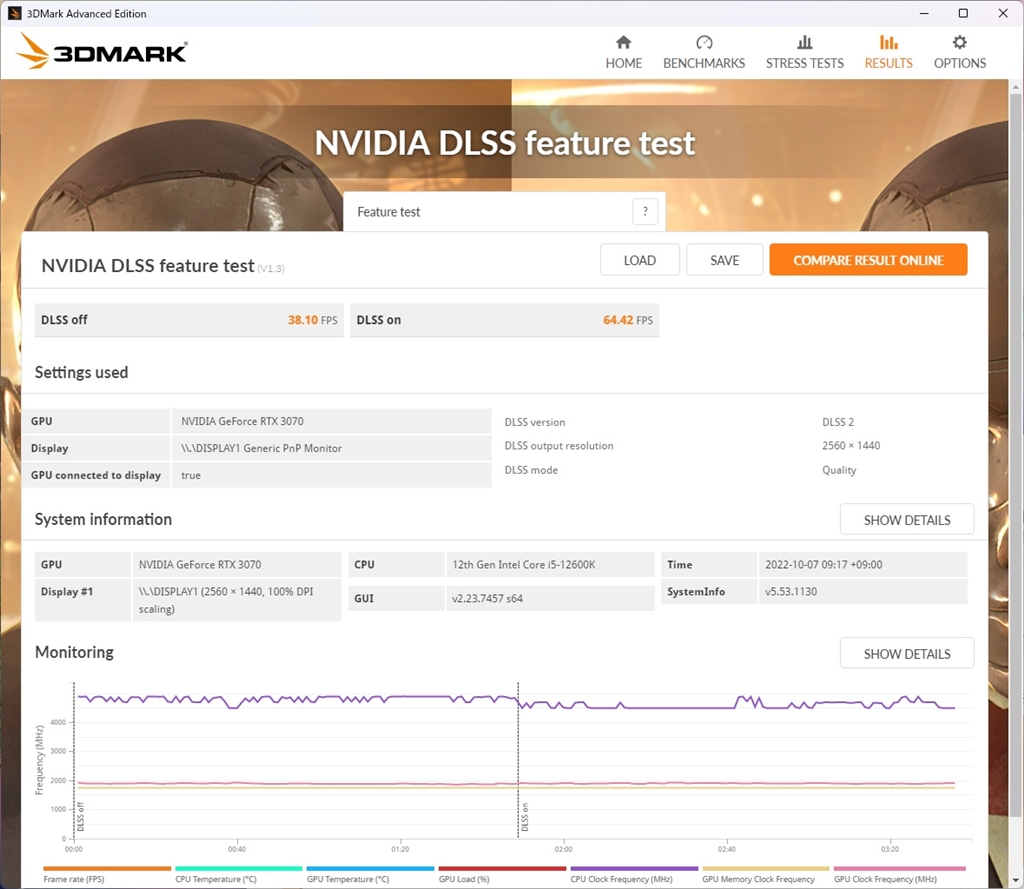1024x889 pixels.
Task: Open the STRESS TESTS section
Action: 805,52
